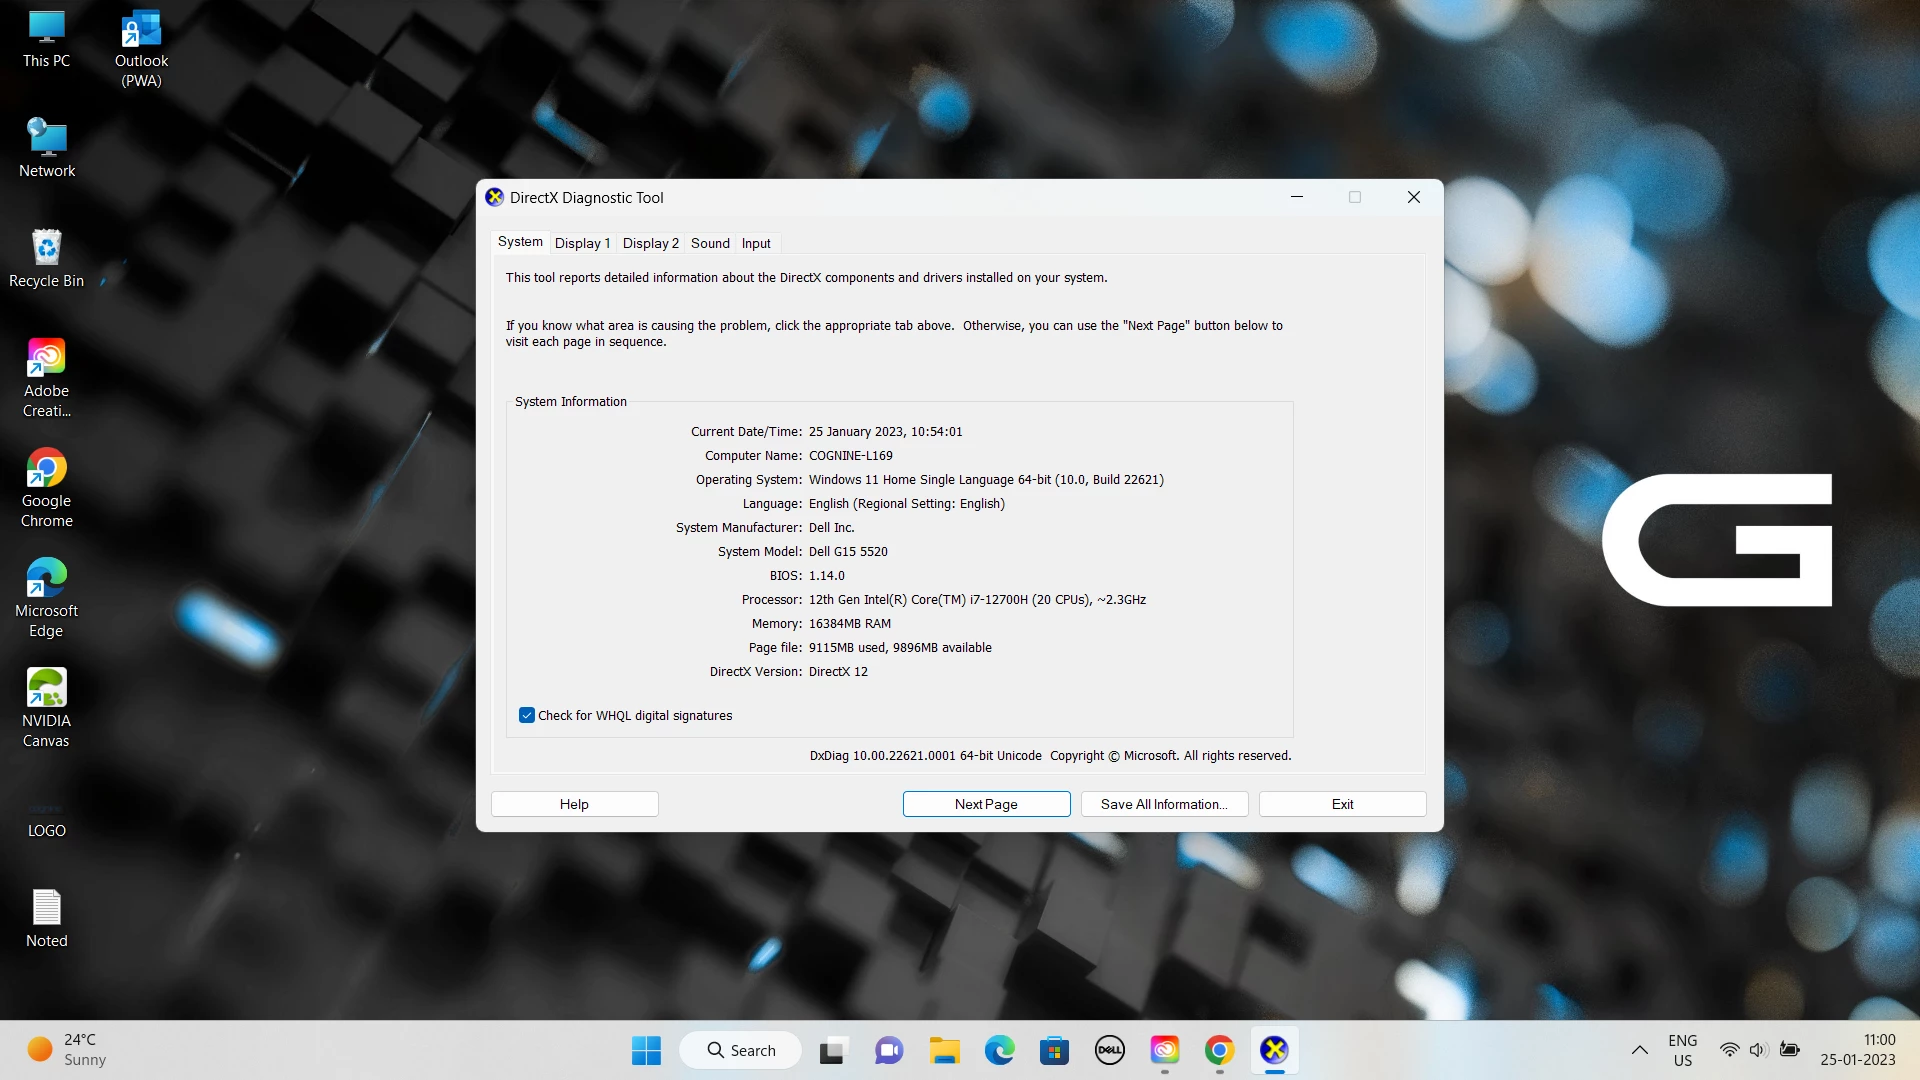Image resolution: width=1920 pixels, height=1080 pixels.
Task: Launch Microsoft Store from taskbar
Action: click(x=1054, y=1050)
